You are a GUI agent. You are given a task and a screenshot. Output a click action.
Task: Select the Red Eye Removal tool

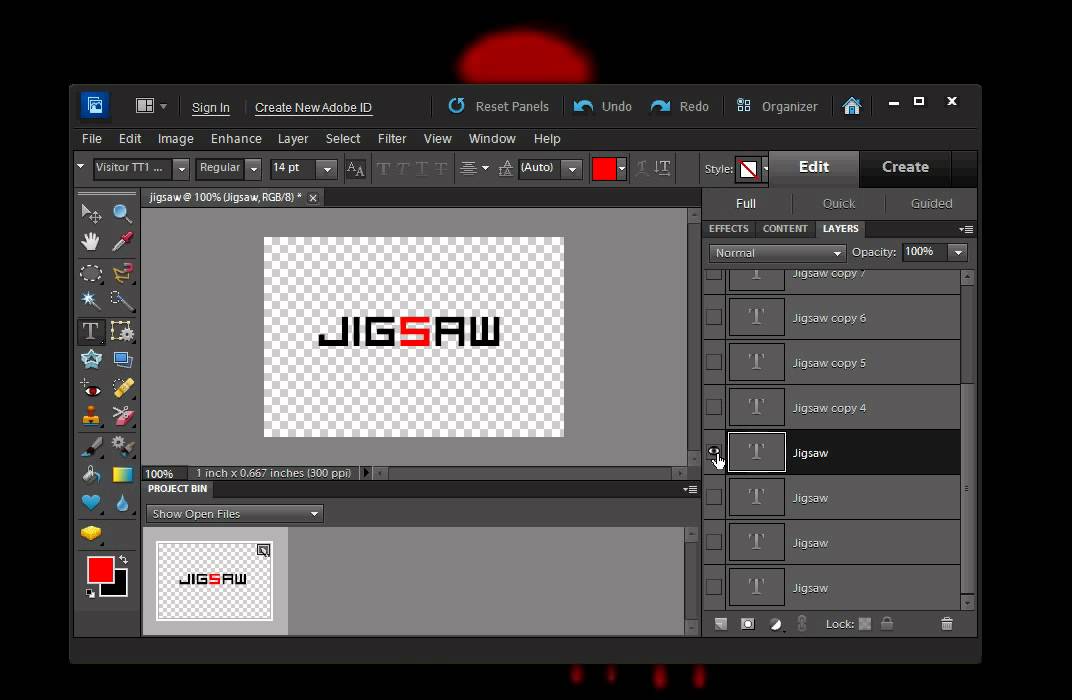91,388
